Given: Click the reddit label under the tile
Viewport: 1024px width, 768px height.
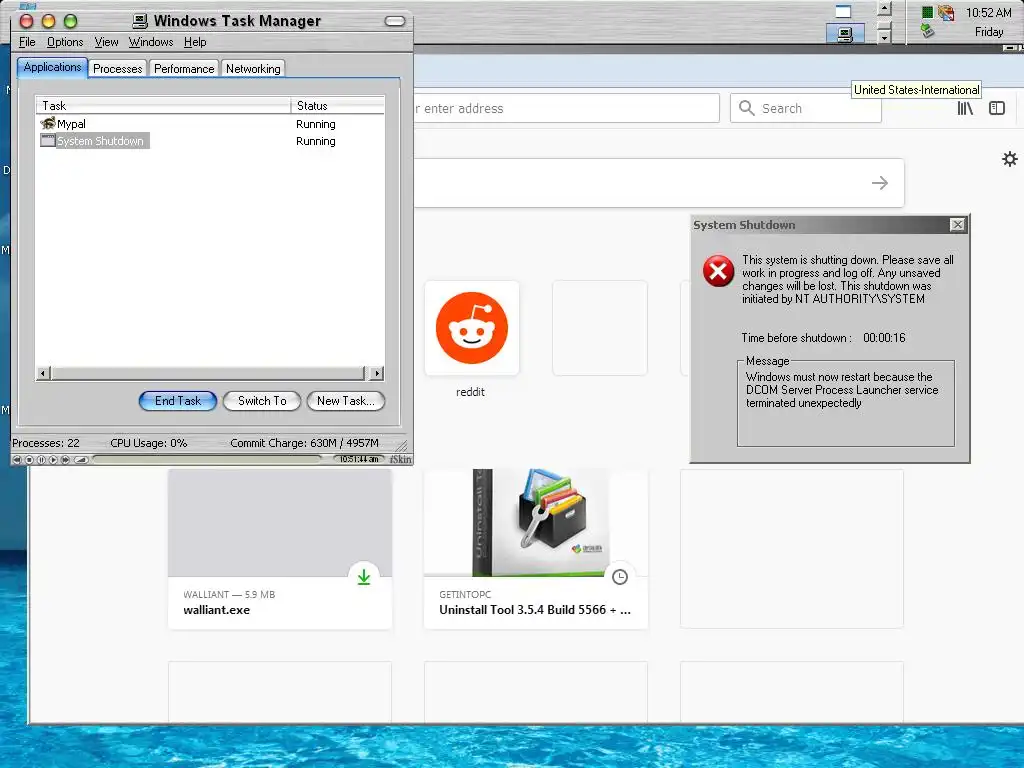Looking at the screenshot, I should pos(470,392).
